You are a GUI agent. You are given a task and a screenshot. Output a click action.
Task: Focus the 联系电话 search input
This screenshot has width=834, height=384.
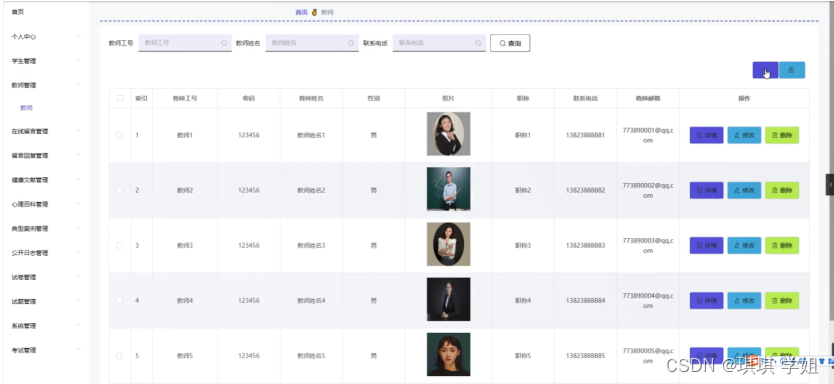click(439, 43)
